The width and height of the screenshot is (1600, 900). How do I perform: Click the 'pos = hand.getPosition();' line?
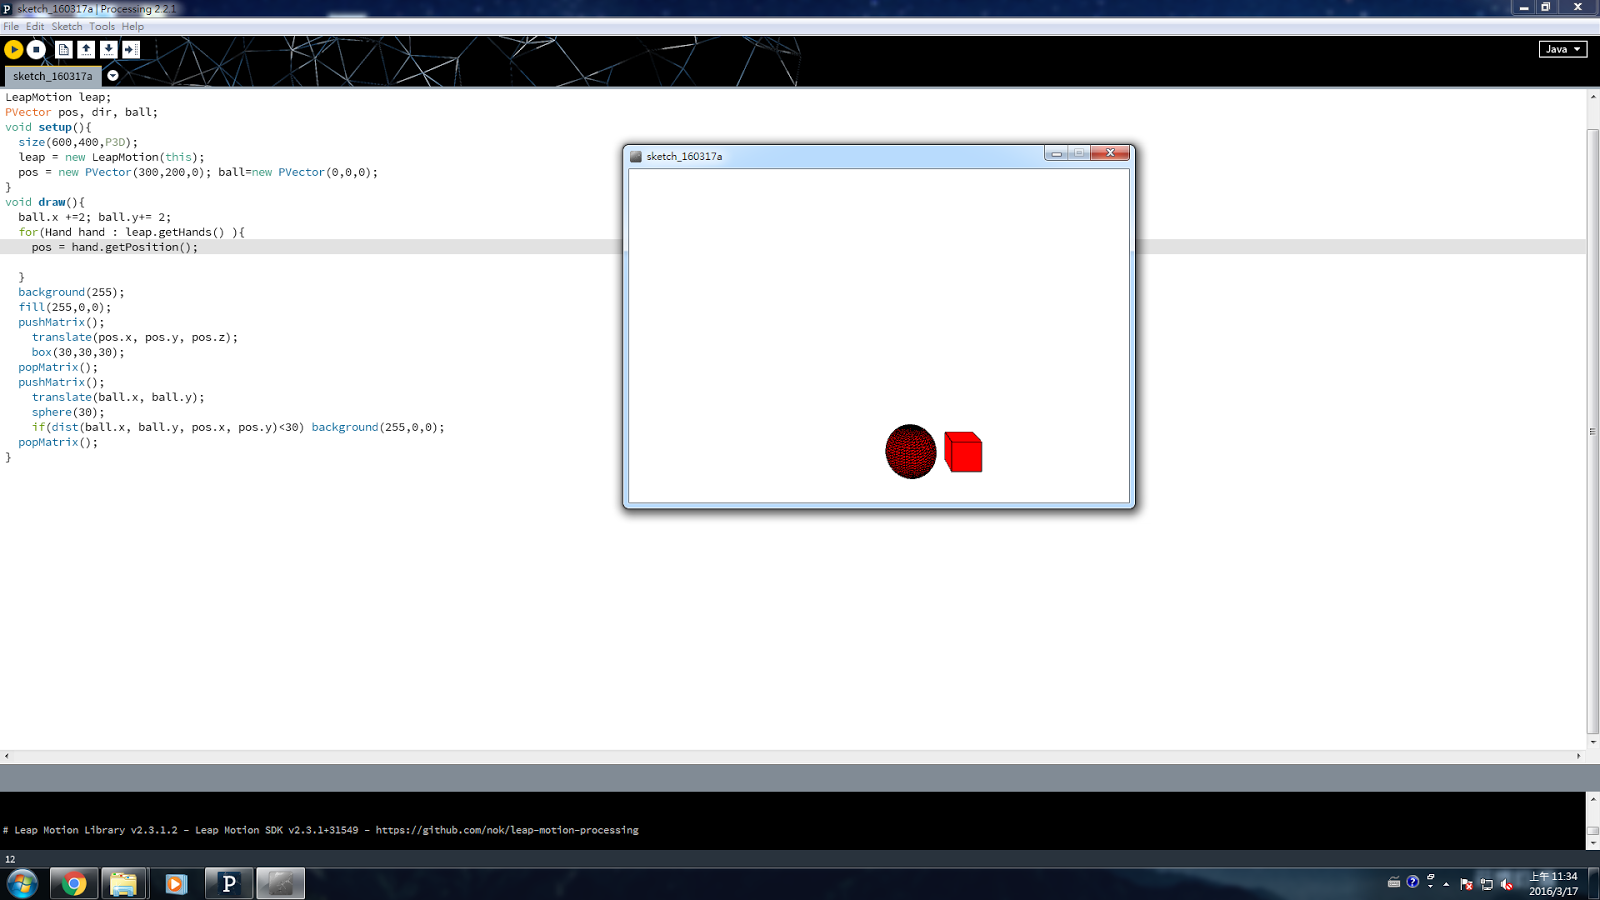coord(114,247)
